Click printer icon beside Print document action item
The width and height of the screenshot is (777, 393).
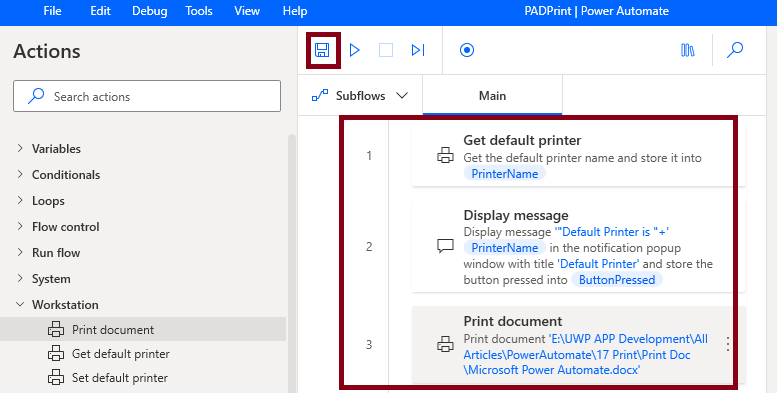coord(56,329)
